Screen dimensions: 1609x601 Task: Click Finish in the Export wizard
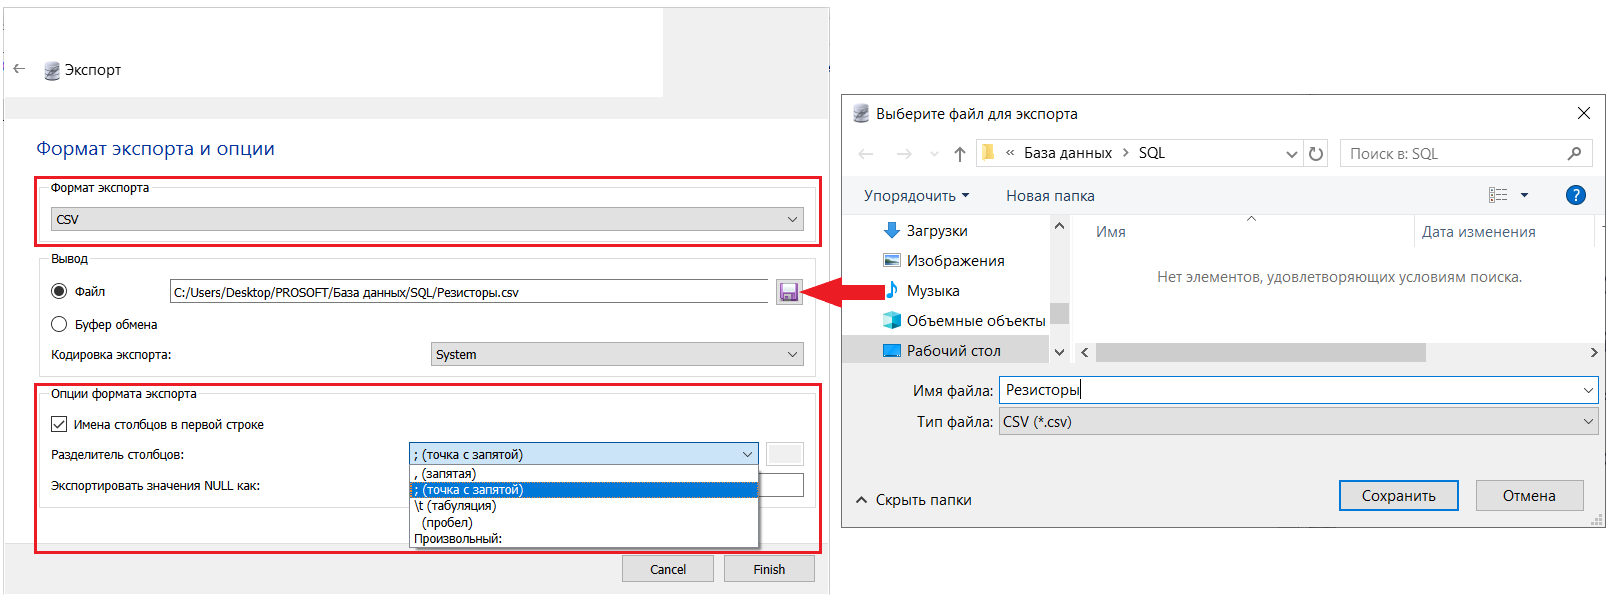(x=769, y=569)
